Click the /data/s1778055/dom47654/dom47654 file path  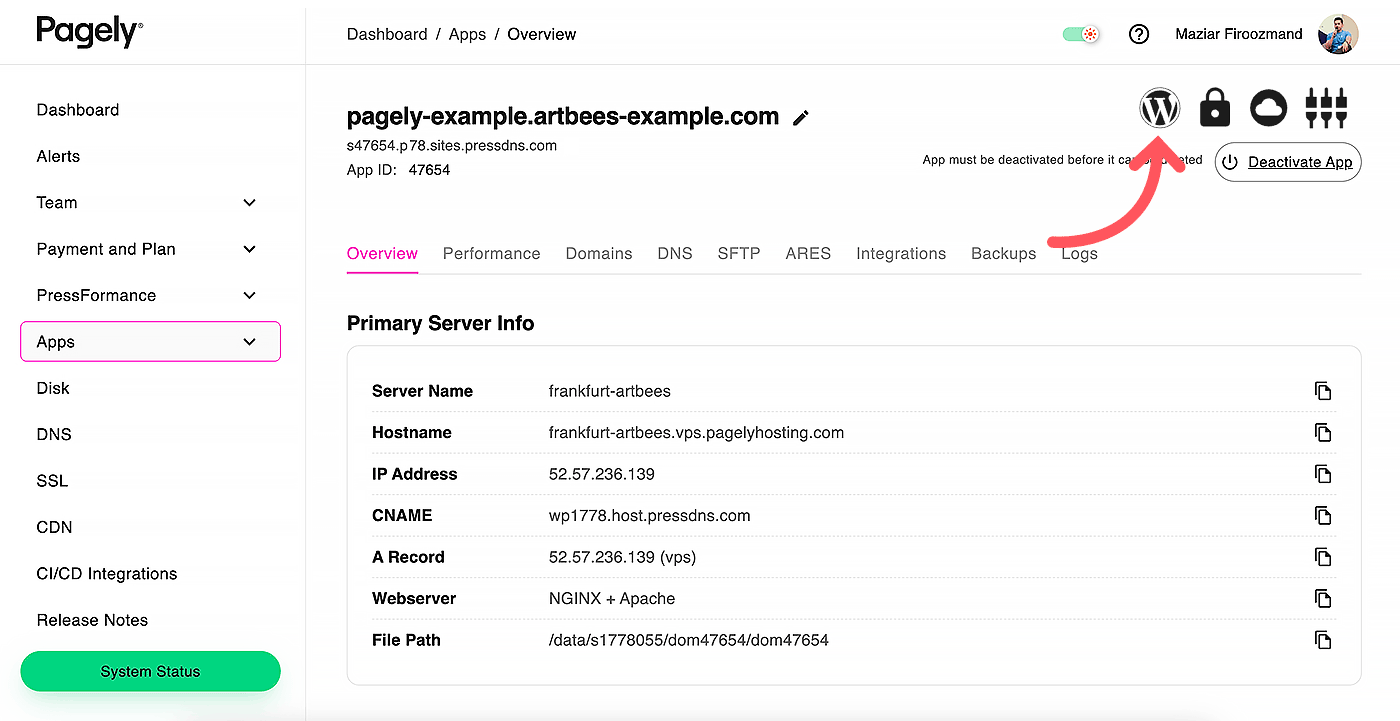689,640
